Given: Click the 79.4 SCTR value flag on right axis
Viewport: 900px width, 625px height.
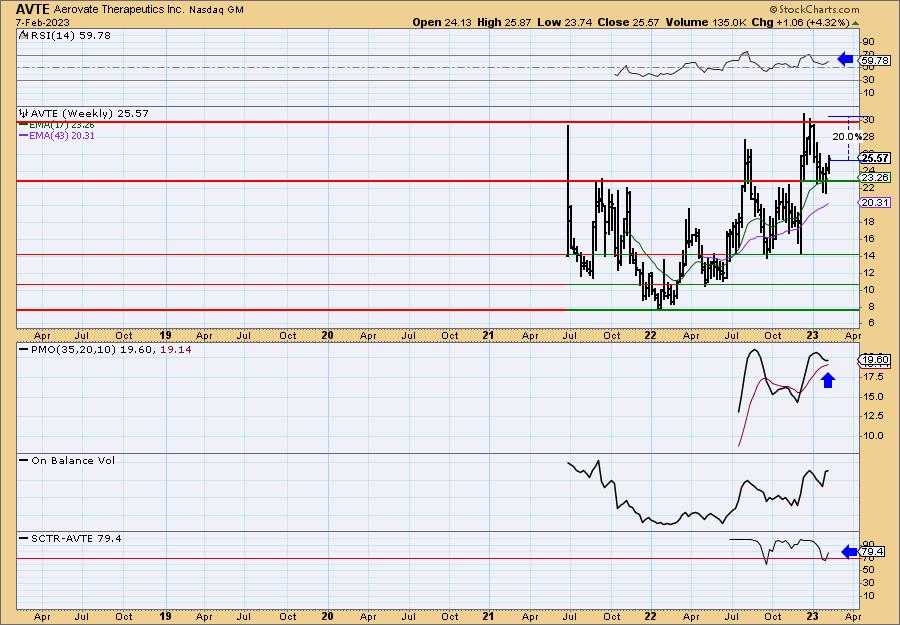Looking at the screenshot, I should (872, 552).
